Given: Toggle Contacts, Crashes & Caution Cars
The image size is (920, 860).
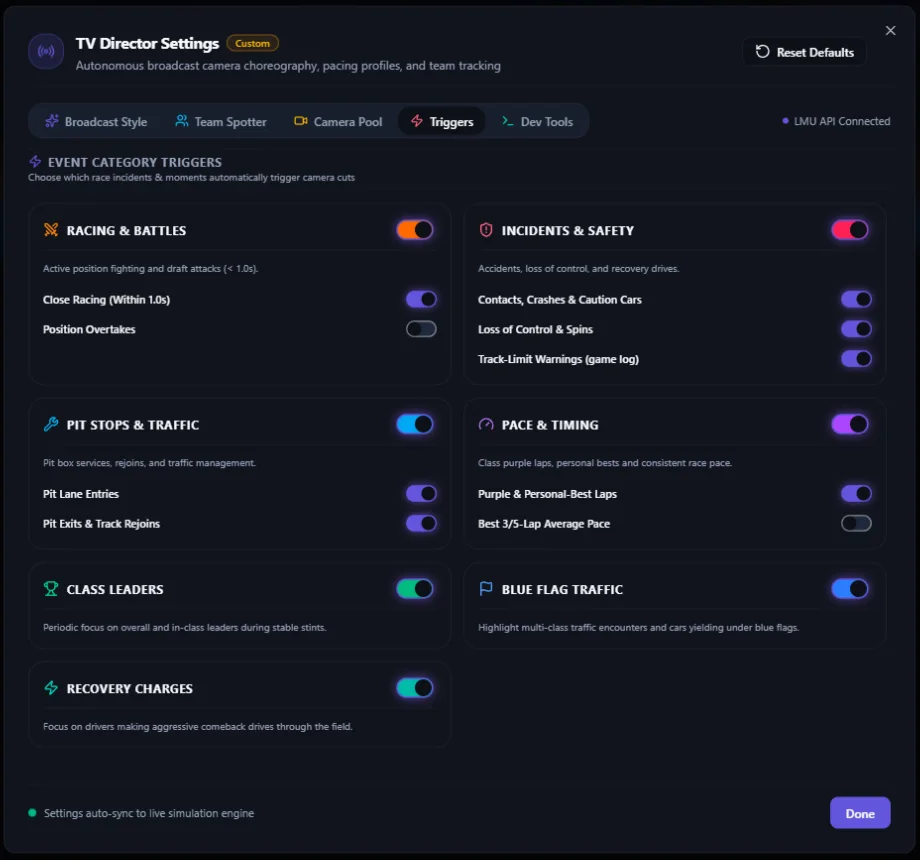Looking at the screenshot, I should tap(856, 299).
